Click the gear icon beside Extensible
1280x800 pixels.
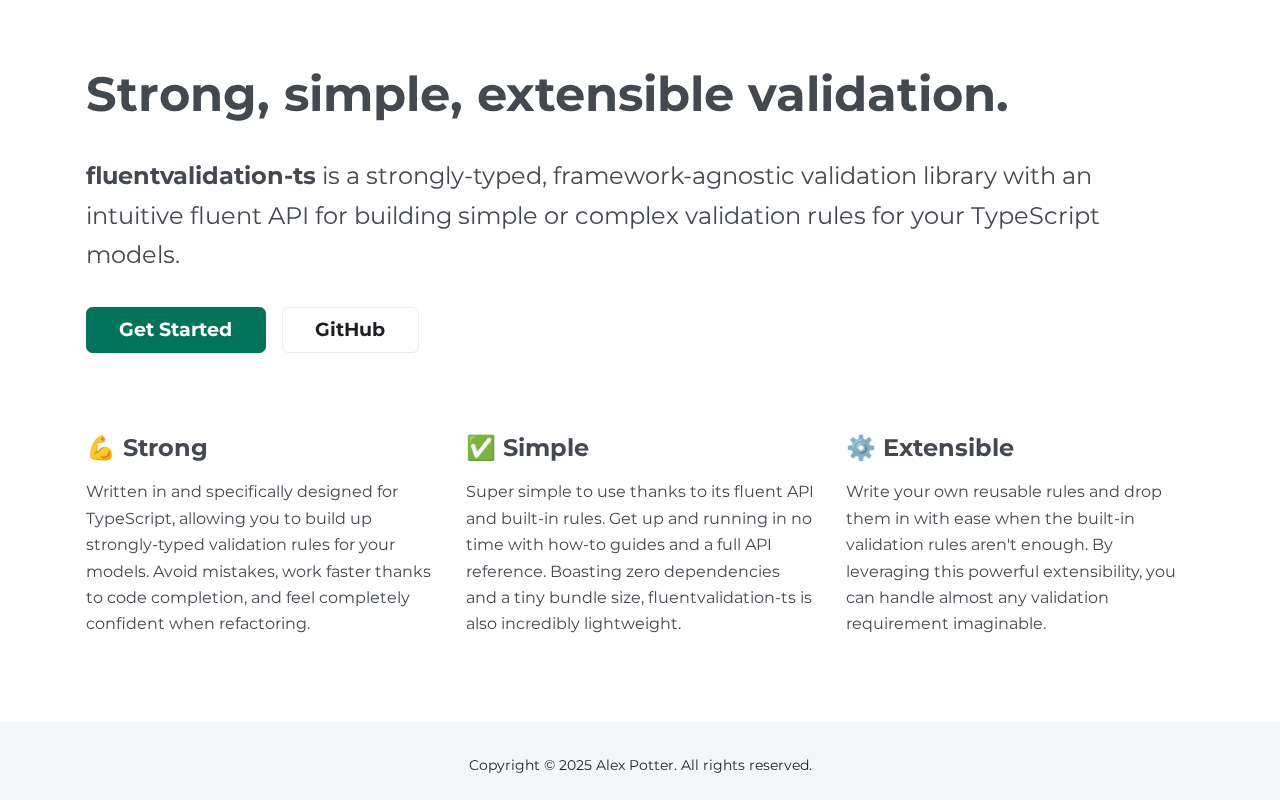pyautogui.click(x=860, y=448)
